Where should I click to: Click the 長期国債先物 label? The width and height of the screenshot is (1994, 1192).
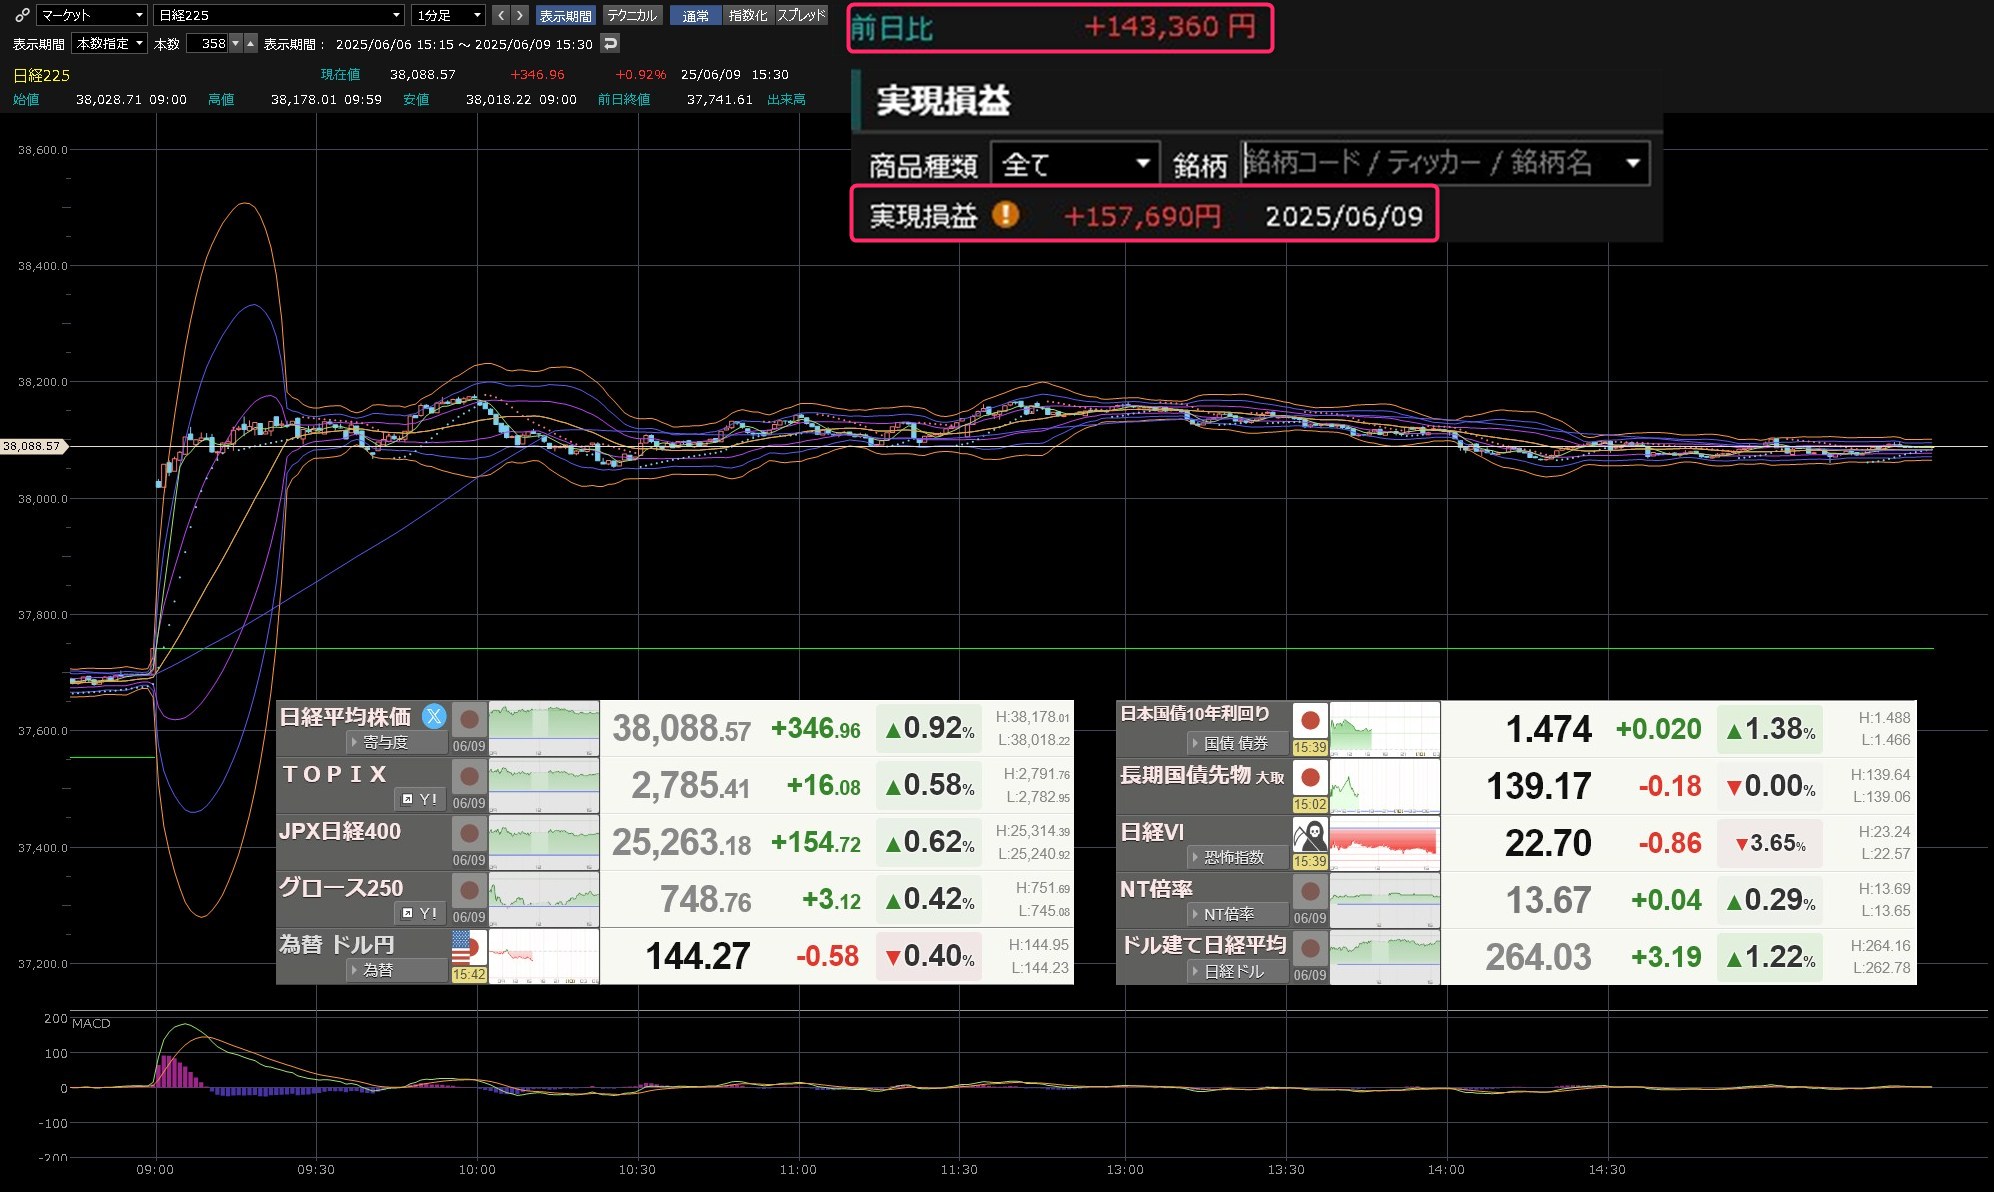point(1186,775)
